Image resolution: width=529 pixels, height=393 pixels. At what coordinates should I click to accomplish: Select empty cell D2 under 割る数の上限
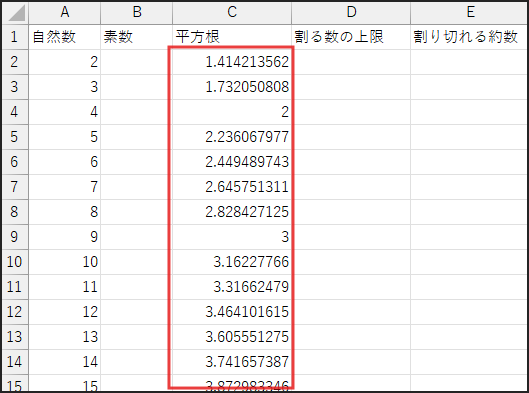click(351, 62)
